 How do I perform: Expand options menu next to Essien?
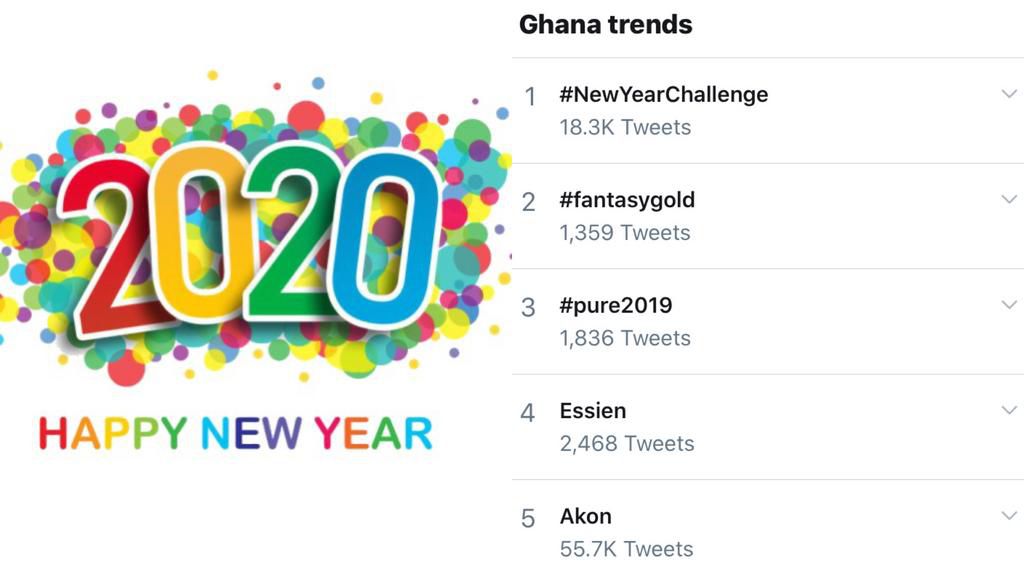point(1009,410)
